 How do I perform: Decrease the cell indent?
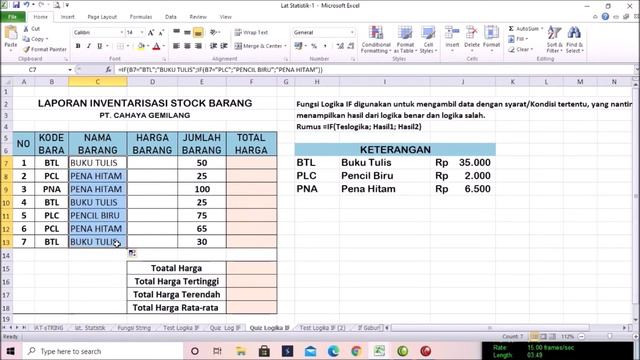[x=213, y=46]
